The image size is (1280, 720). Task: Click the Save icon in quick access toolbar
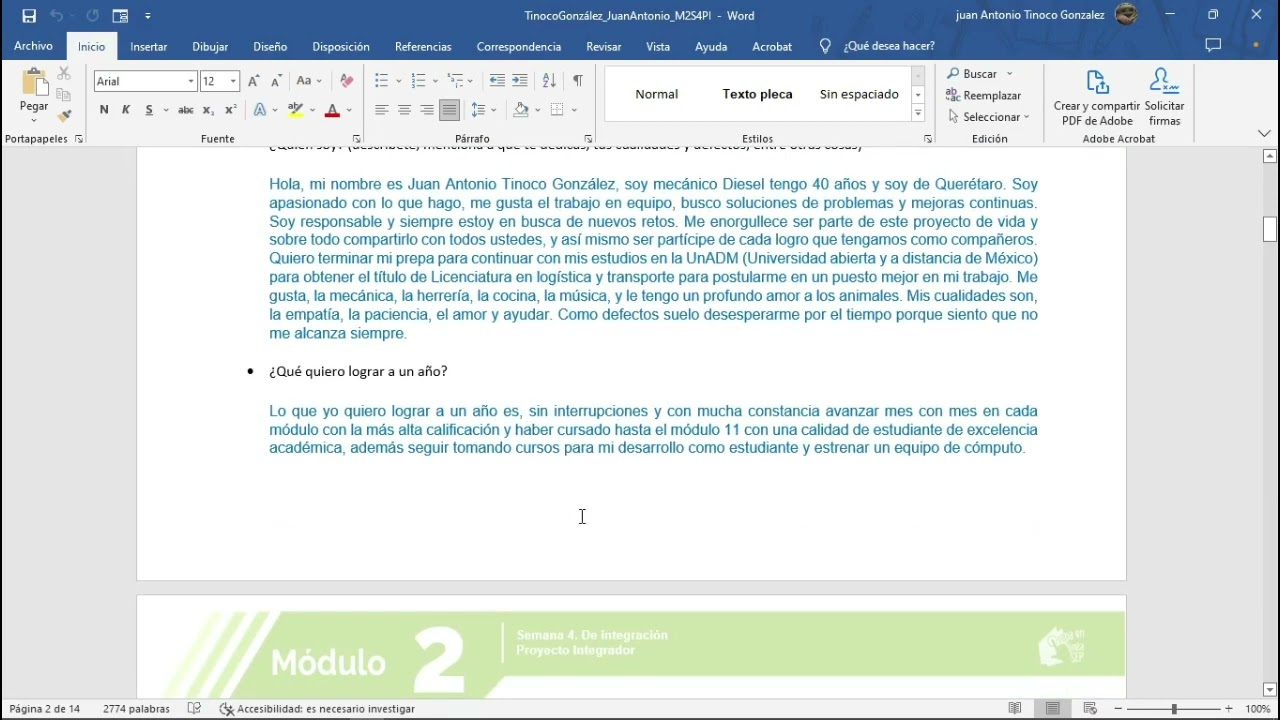[x=29, y=15]
